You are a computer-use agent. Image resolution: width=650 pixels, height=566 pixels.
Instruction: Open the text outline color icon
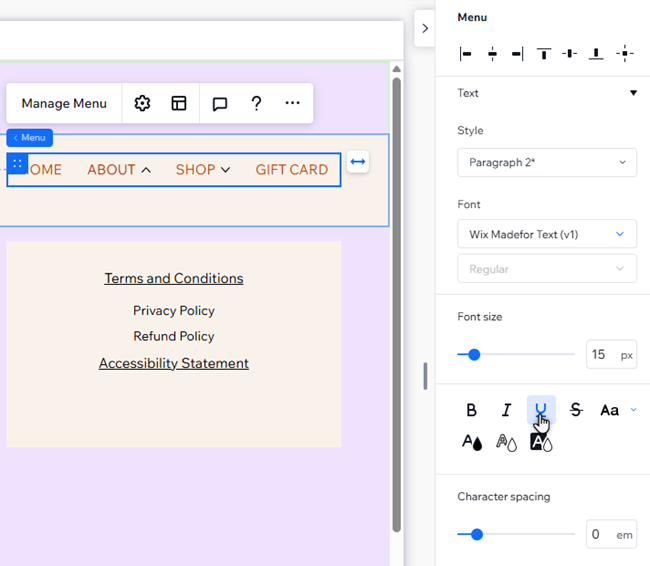point(506,442)
